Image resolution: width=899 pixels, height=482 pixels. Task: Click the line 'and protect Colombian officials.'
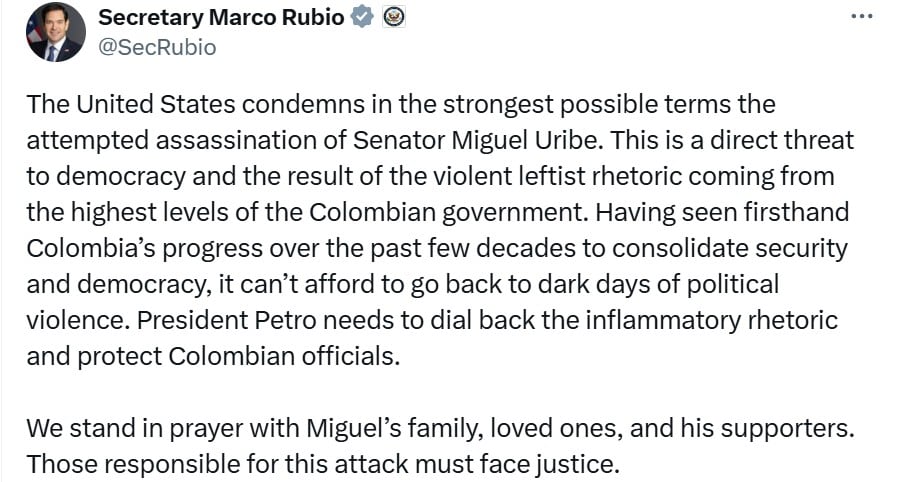tap(212, 356)
